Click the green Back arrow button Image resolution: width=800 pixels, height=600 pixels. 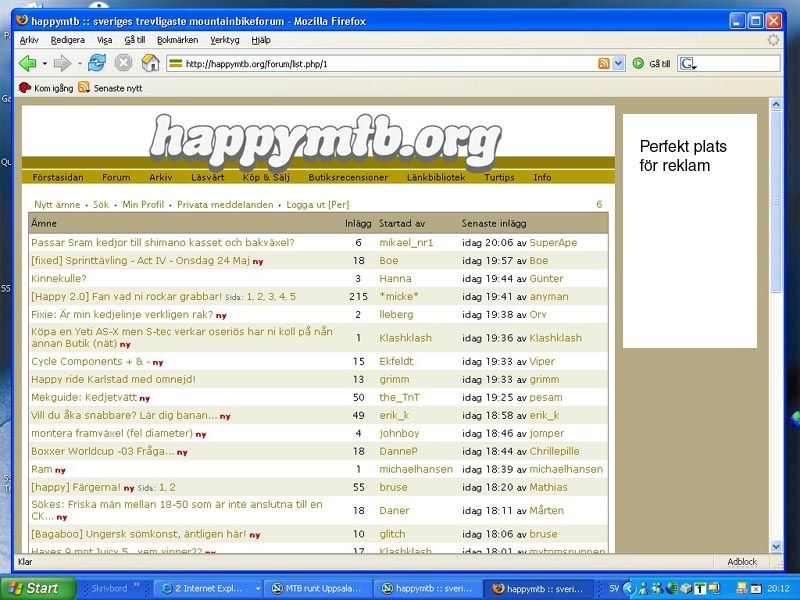[x=27, y=63]
